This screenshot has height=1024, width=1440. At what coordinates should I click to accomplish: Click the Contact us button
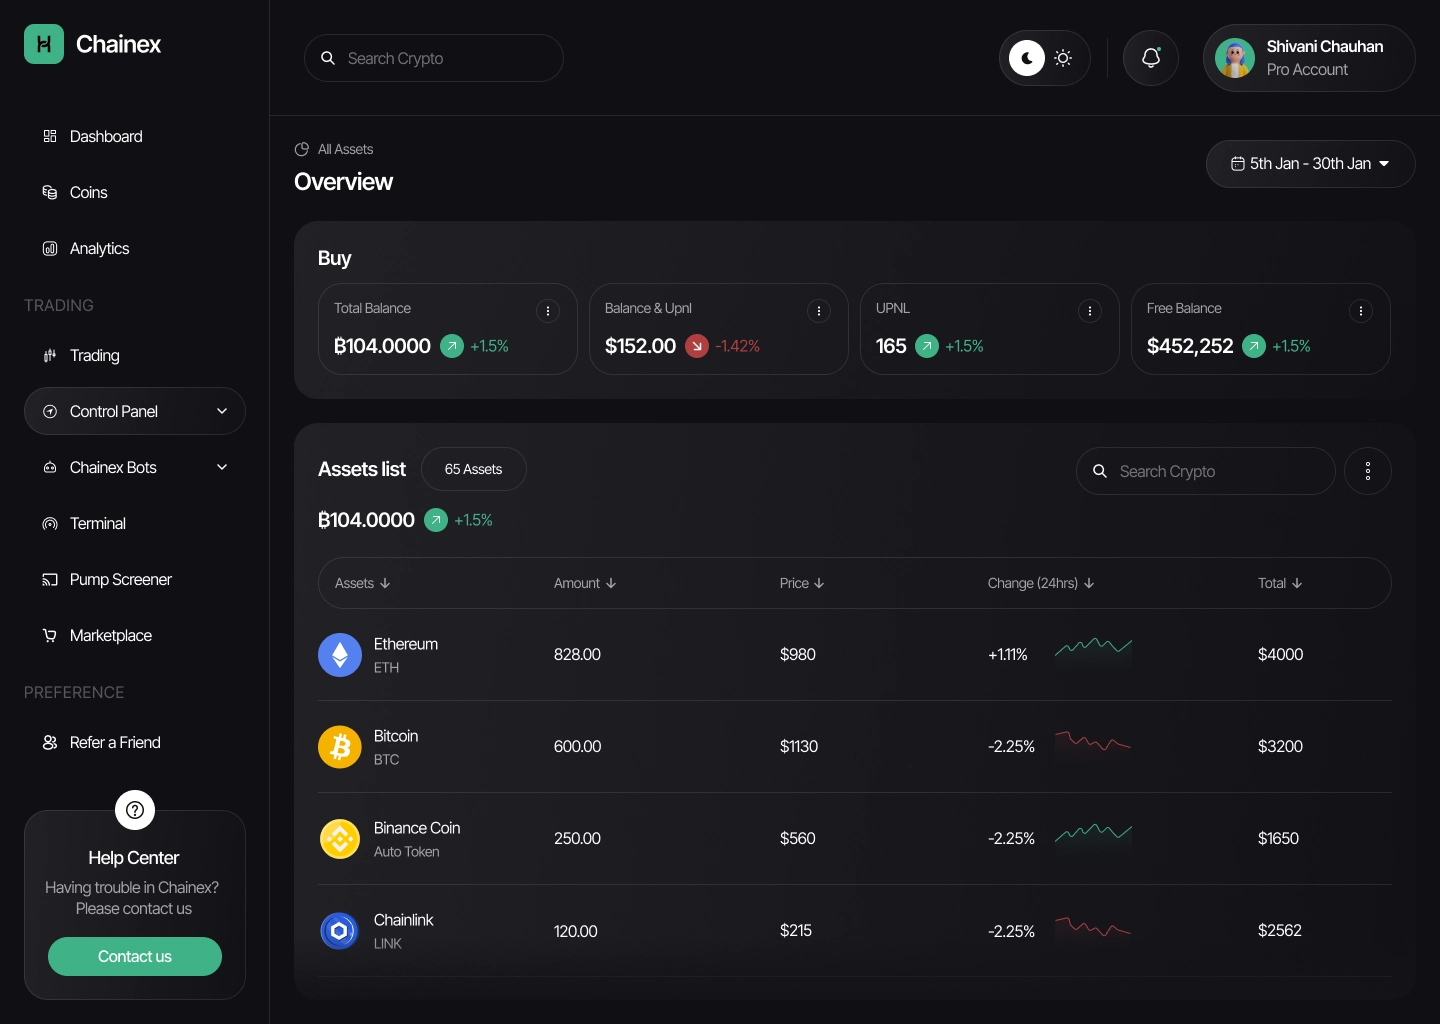point(135,956)
